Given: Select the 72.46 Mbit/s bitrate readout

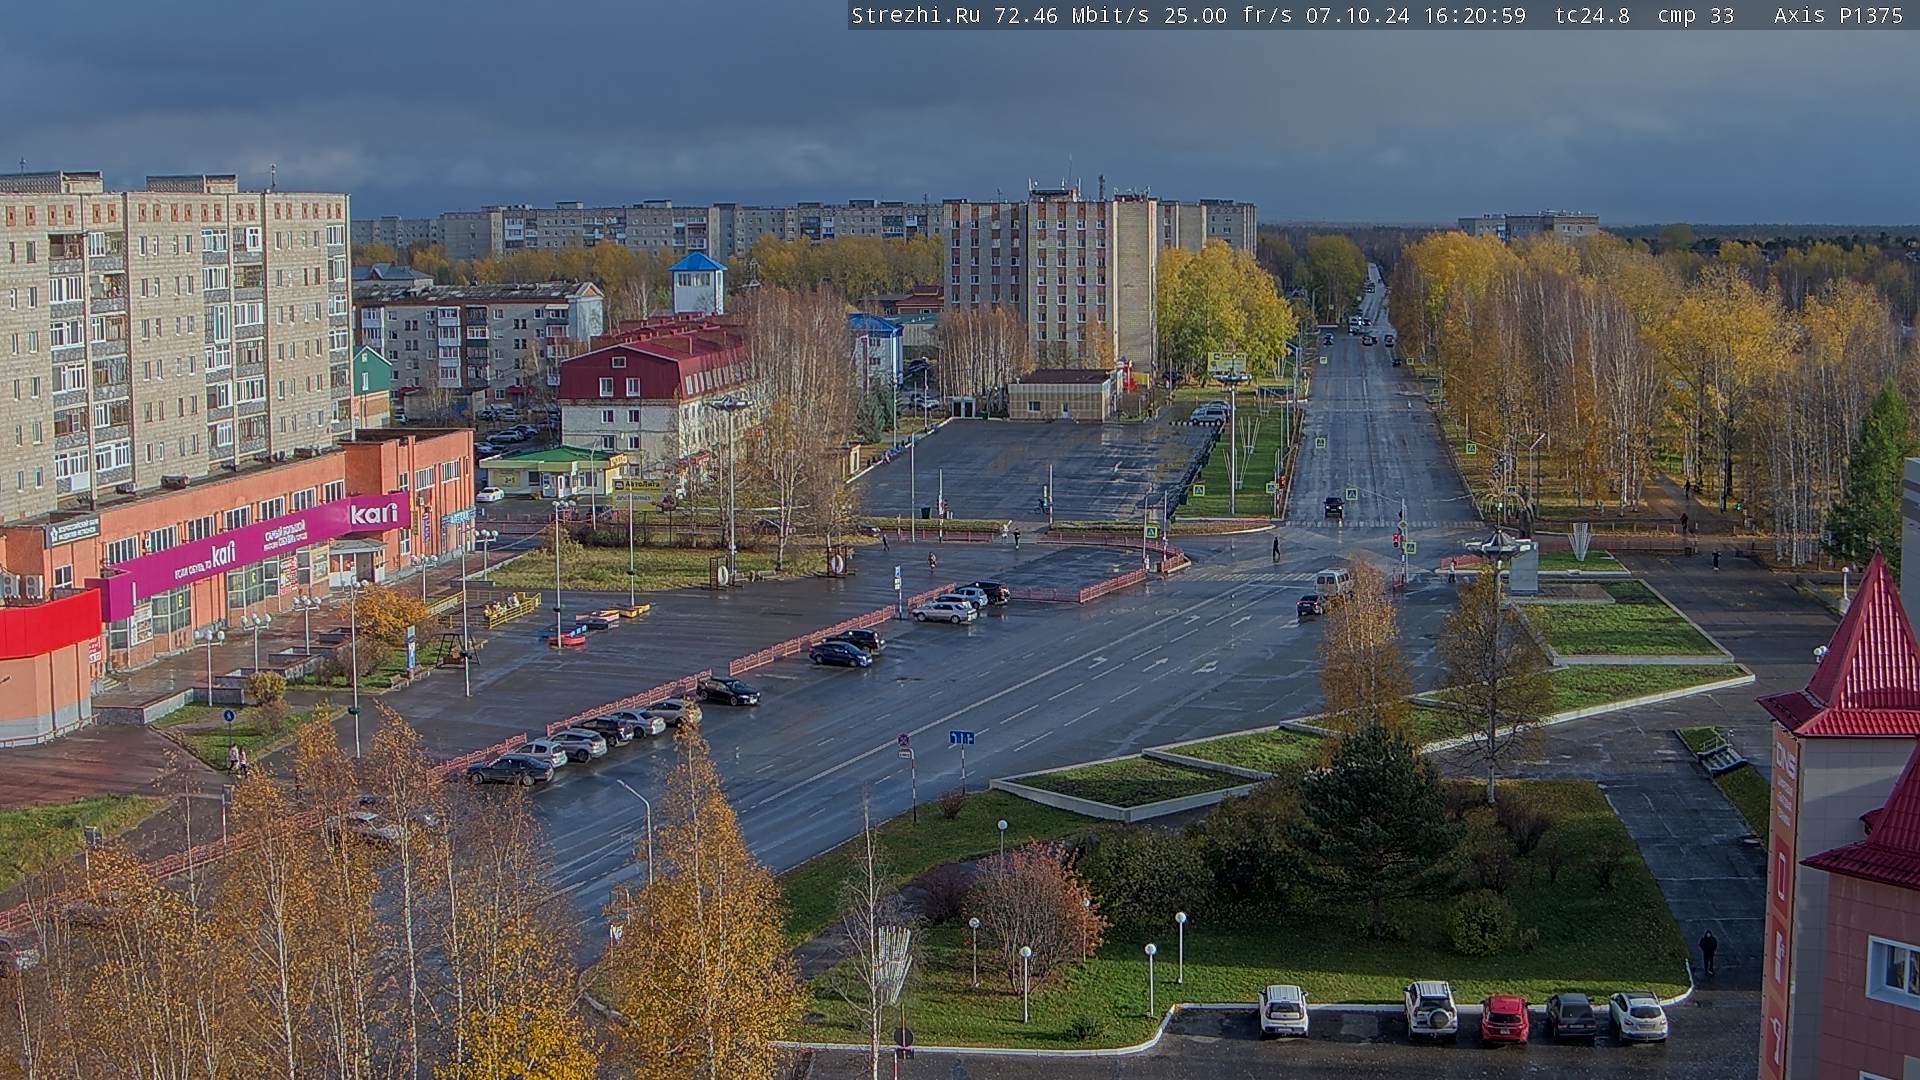Looking at the screenshot, I should tap(1072, 15).
